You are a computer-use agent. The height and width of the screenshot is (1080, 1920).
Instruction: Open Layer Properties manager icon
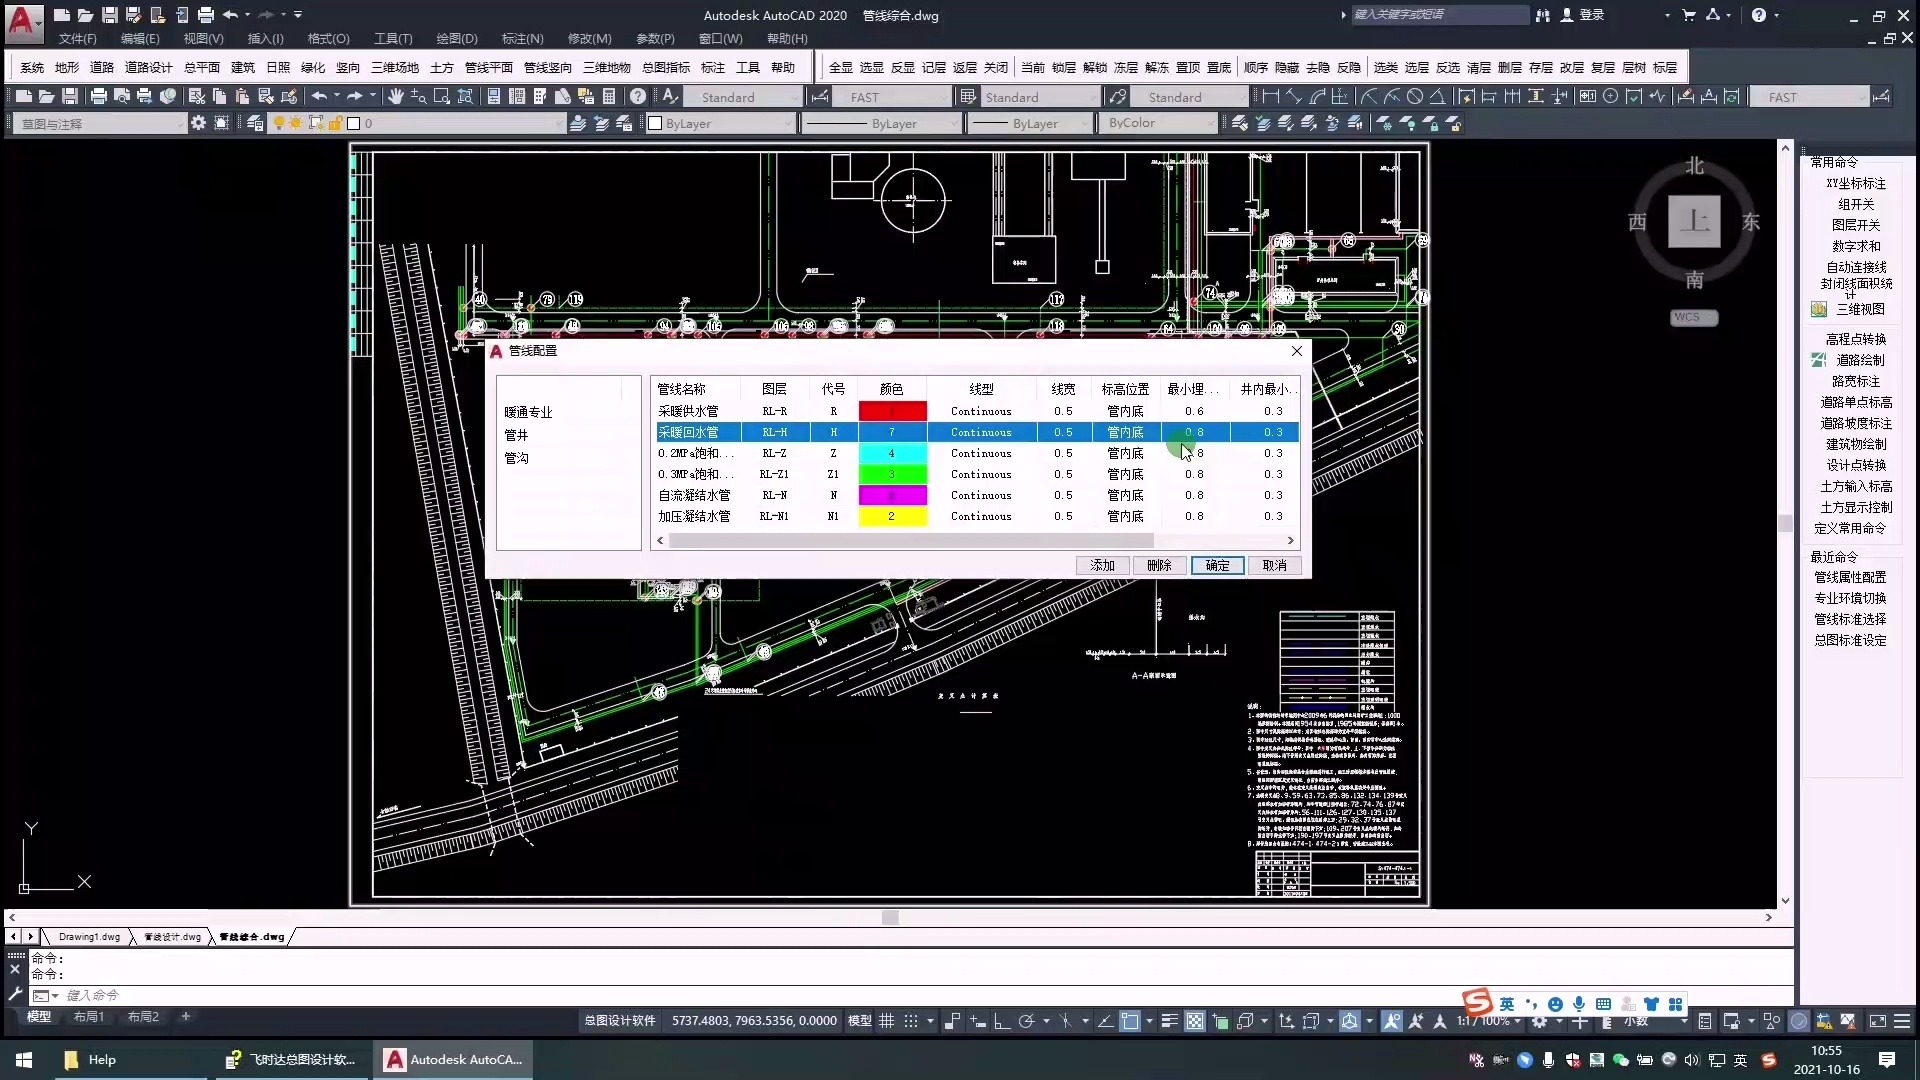pos(255,123)
